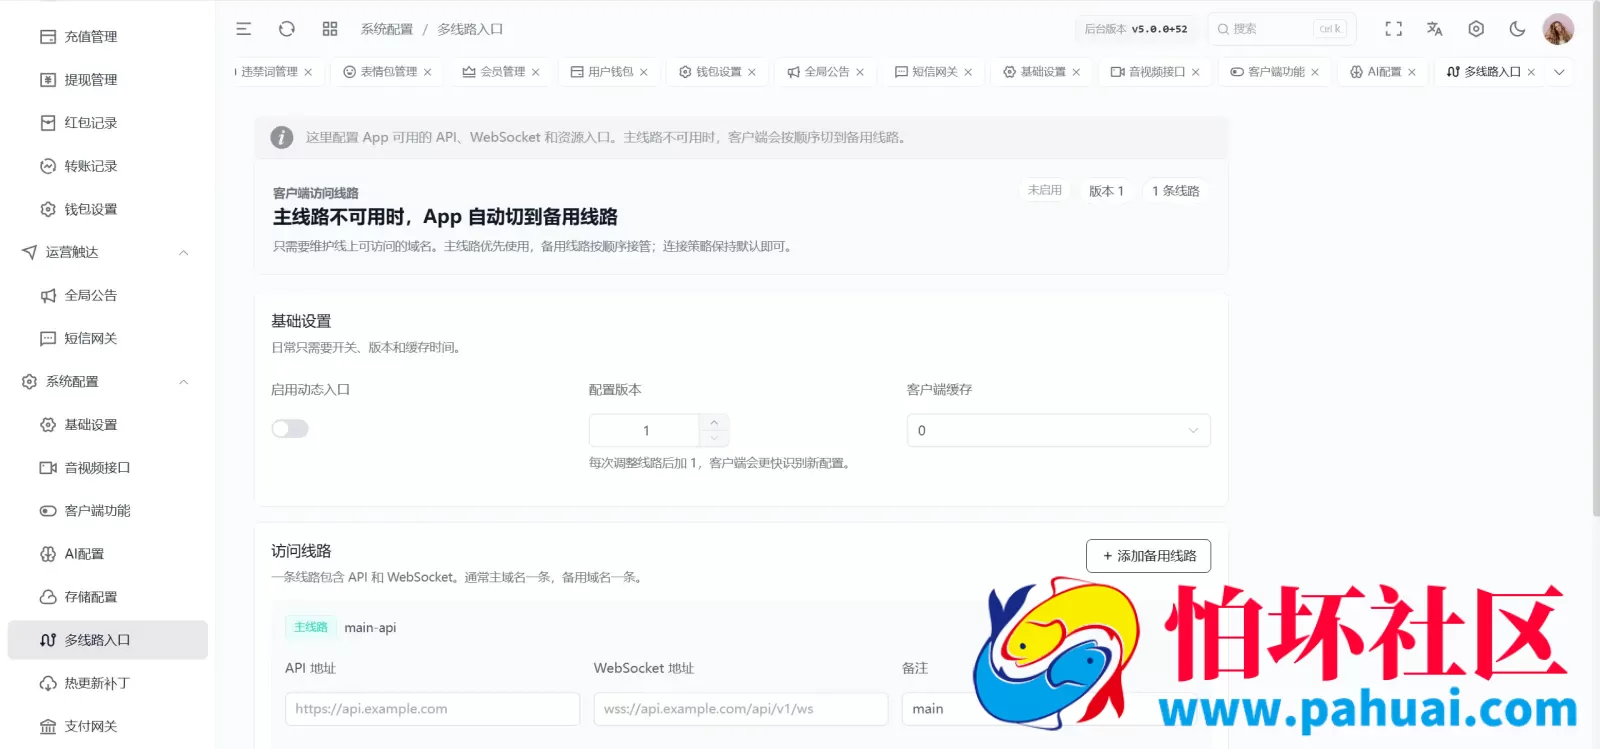Switch to the AI配置 tab
The image size is (1600, 749).
pos(1384,72)
